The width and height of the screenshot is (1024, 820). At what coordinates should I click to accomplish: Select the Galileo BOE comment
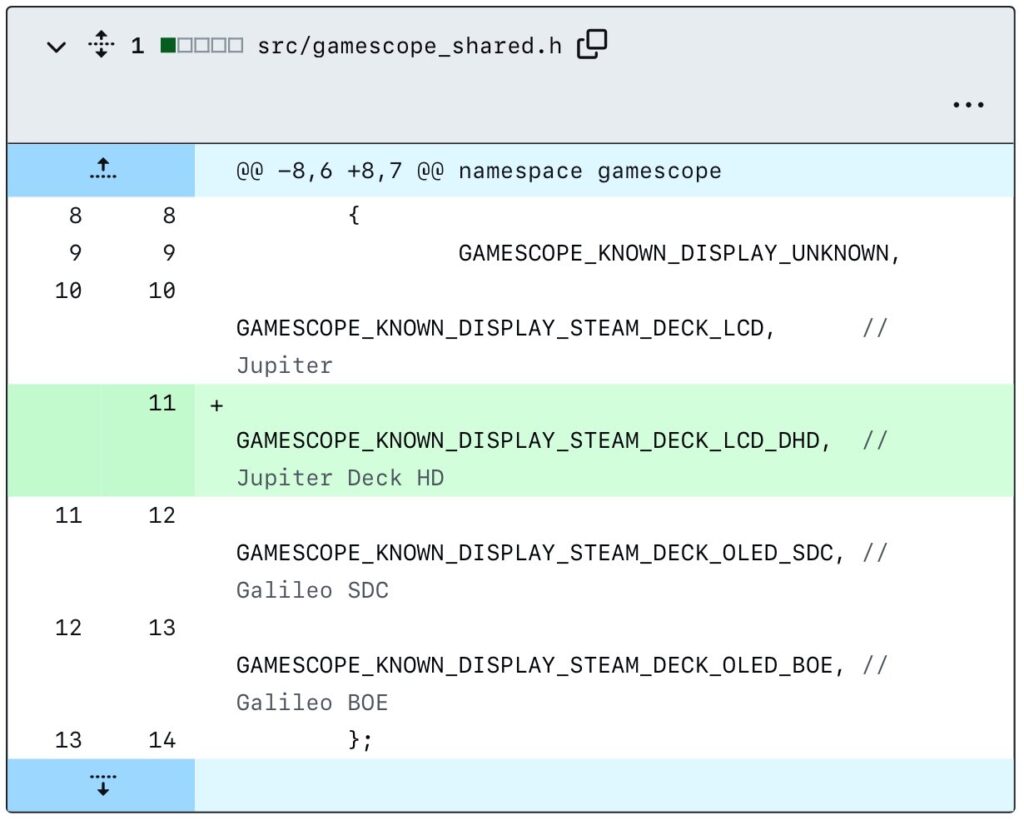(312, 702)
